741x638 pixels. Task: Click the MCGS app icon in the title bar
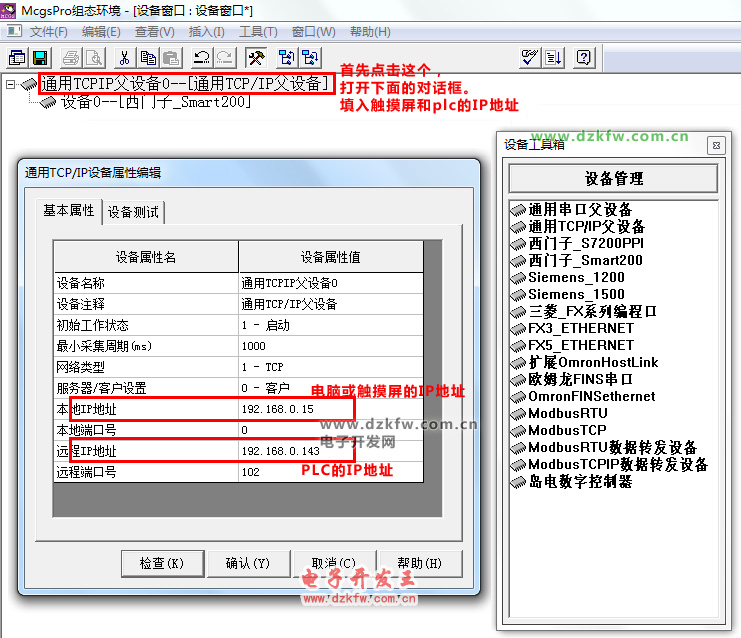coord(8,10)
